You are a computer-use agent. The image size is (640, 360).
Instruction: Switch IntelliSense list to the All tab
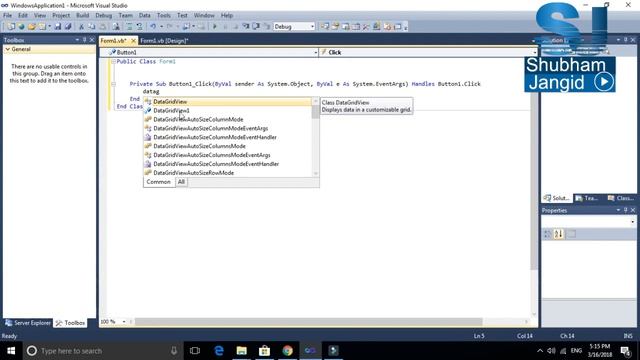[x=181, y=182]
